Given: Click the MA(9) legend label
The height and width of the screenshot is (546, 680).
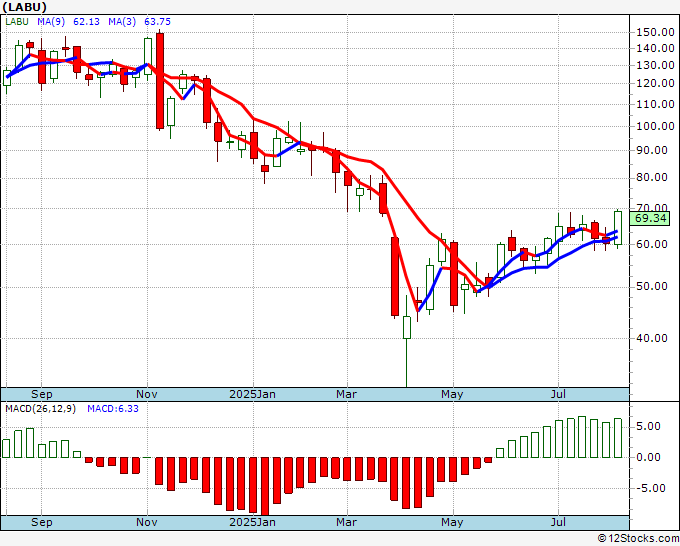Looking at the screenshot, I should tap(51, 22).
